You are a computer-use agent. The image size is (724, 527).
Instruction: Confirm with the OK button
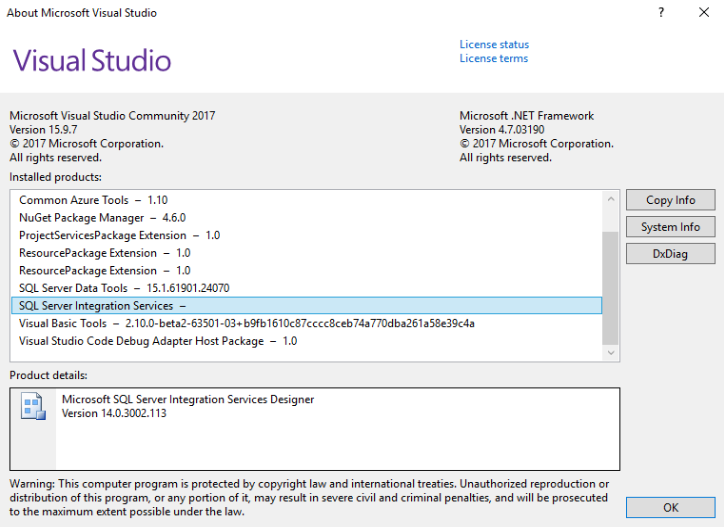point(670,508)
